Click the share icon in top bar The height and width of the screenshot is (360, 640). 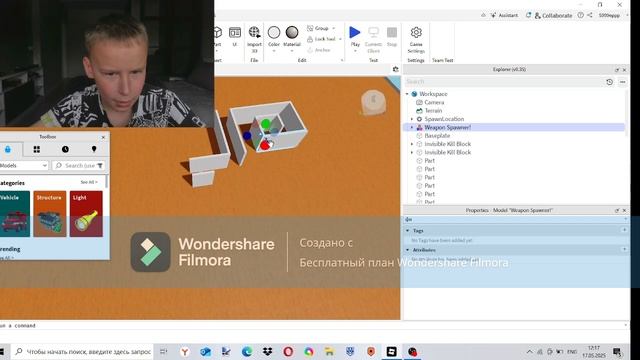point(590,15)
